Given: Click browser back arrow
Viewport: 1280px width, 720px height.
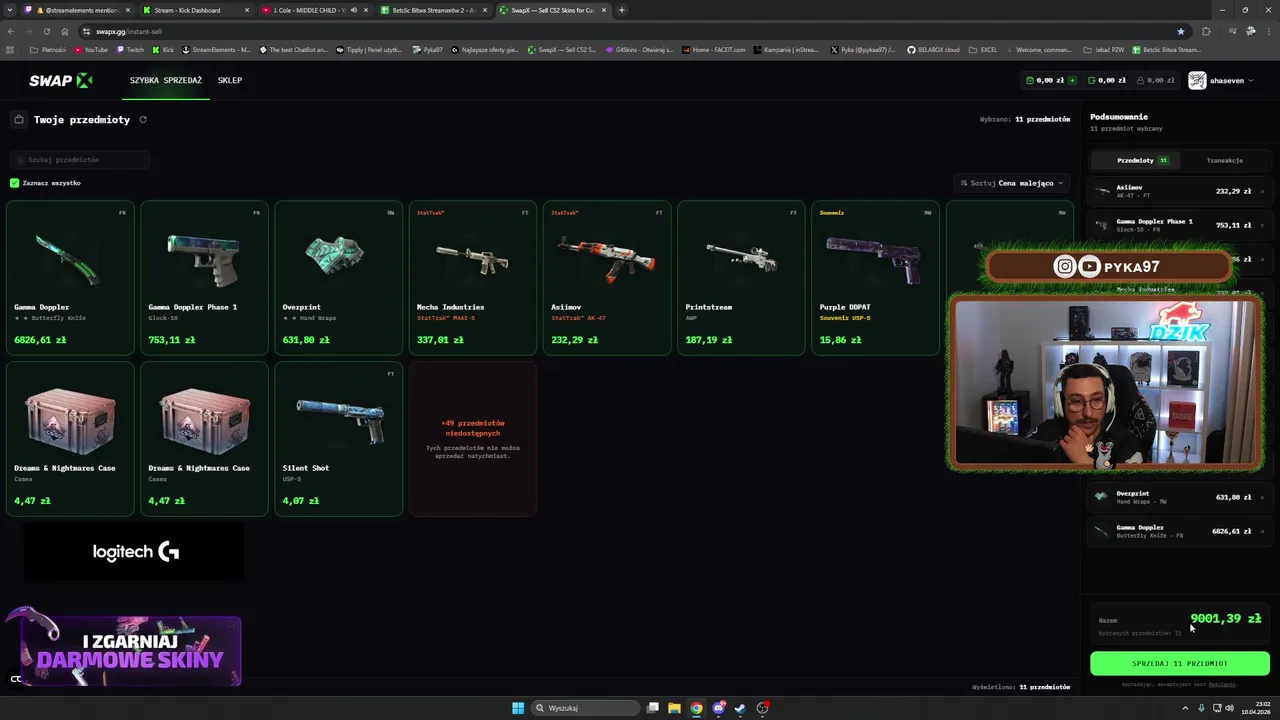Looking at the screenshot, I should tap(11, 31).
